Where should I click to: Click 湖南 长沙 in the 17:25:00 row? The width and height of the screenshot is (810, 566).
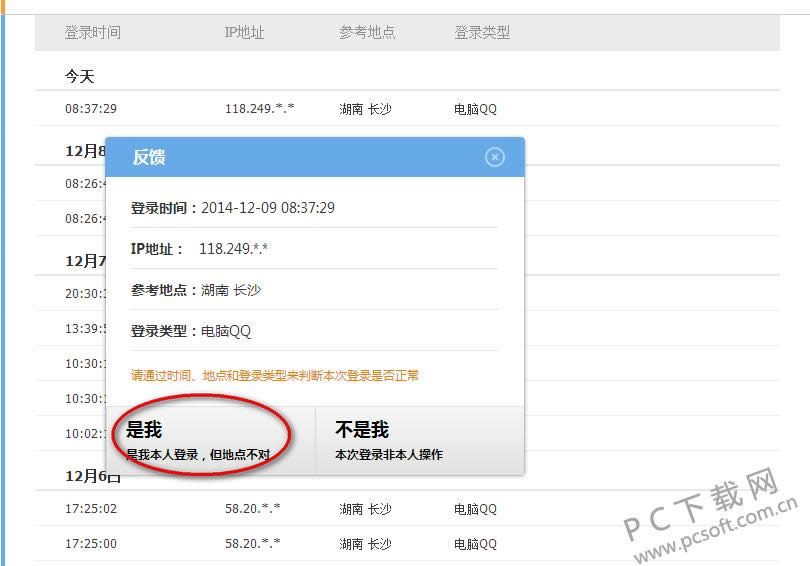pyautogui.click(x=365, y=543)
